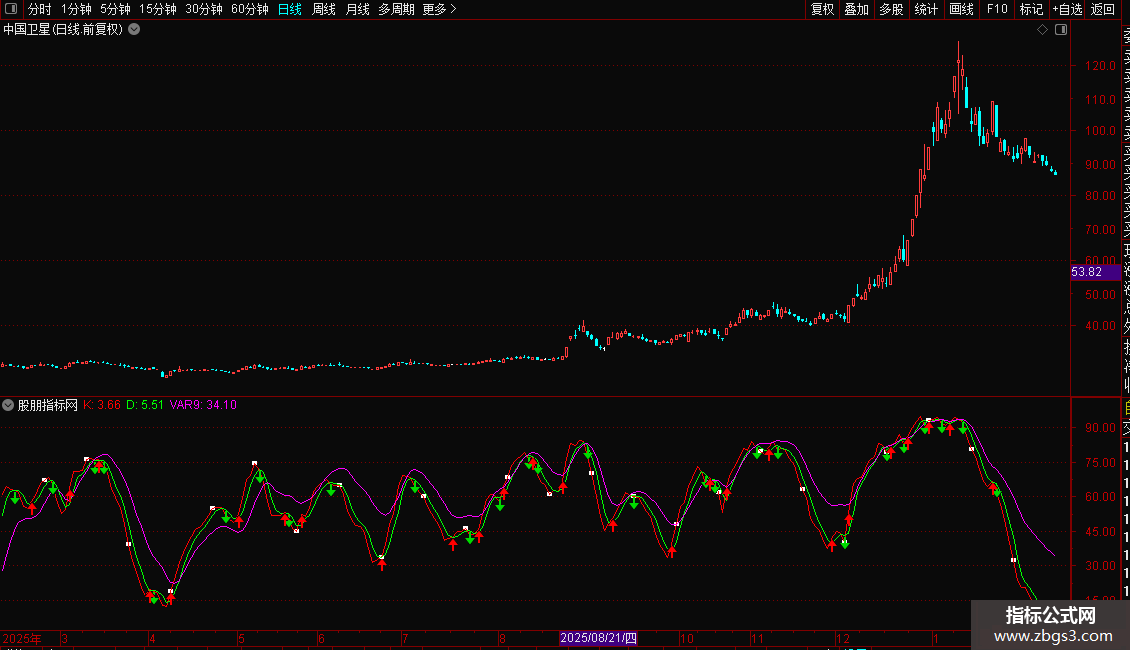Click month 4 on the time axis
Screen dimensions: 1130x650
(x=152, y=638)
